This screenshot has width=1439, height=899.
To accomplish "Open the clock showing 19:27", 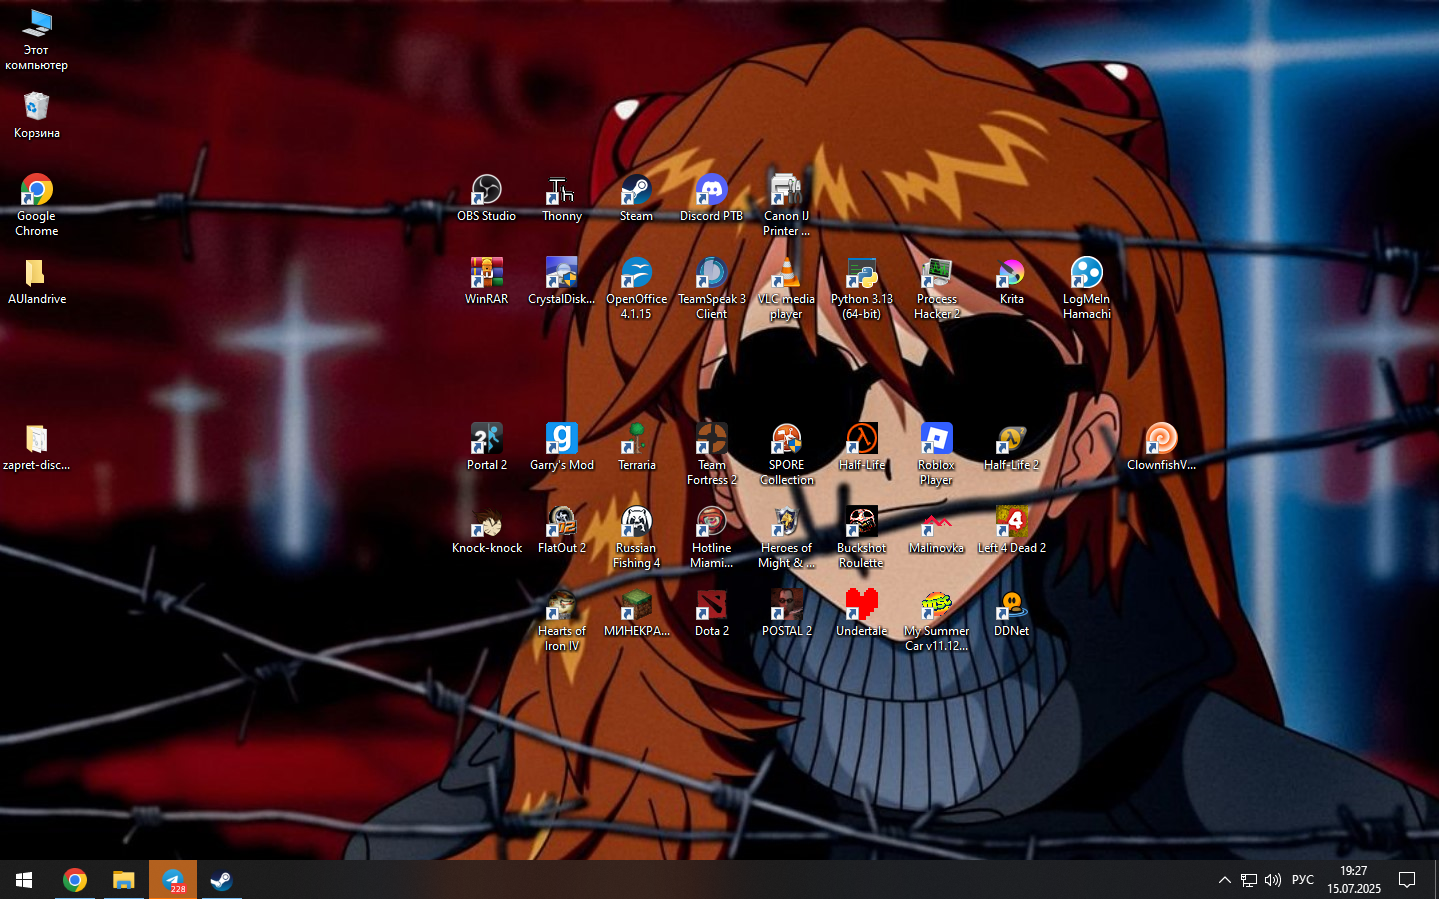I will click(1354, 880).
